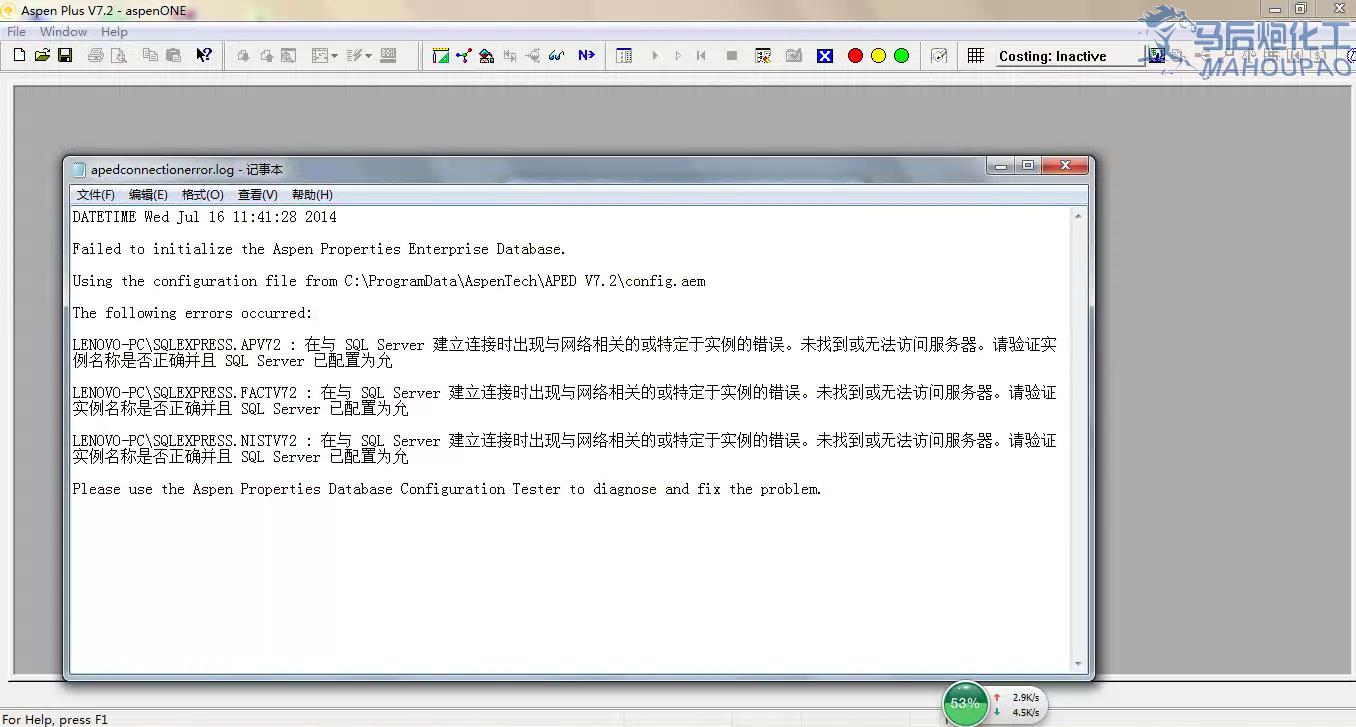1356x727 pixels.
Task: Click the LENOVO-PC\SQLEXPRESS.NISTV72 error line
Action: click(x=565, y=449)
